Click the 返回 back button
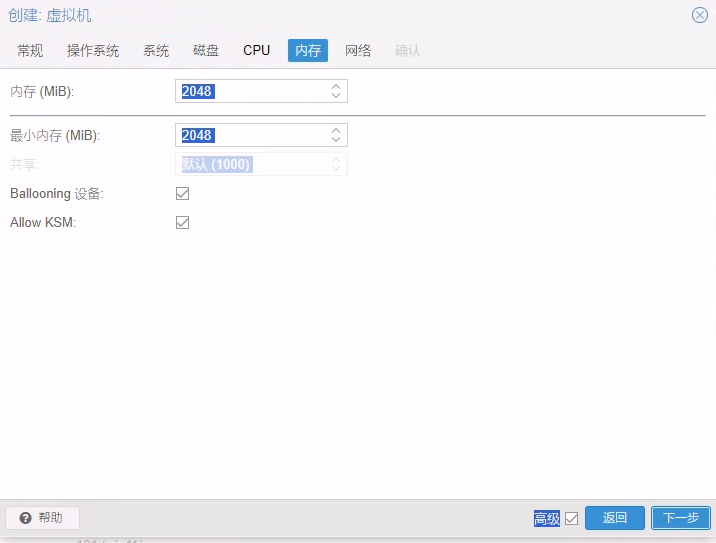716x543 pixels. (615, 518)
